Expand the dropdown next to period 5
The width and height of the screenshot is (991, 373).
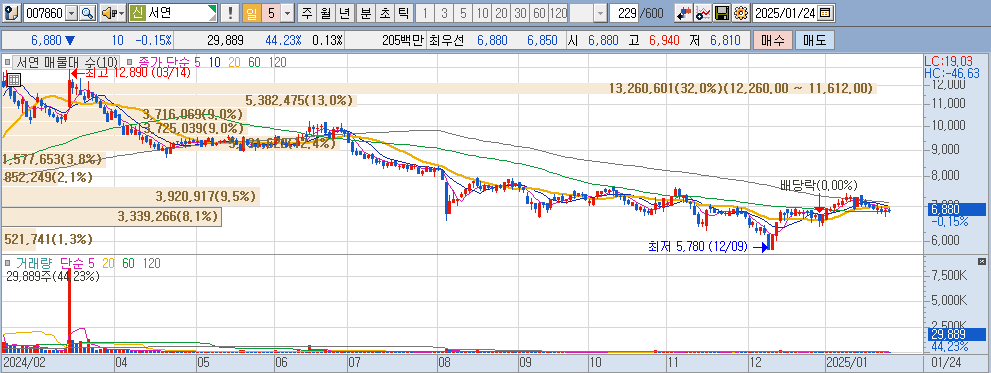pos(288,13)
